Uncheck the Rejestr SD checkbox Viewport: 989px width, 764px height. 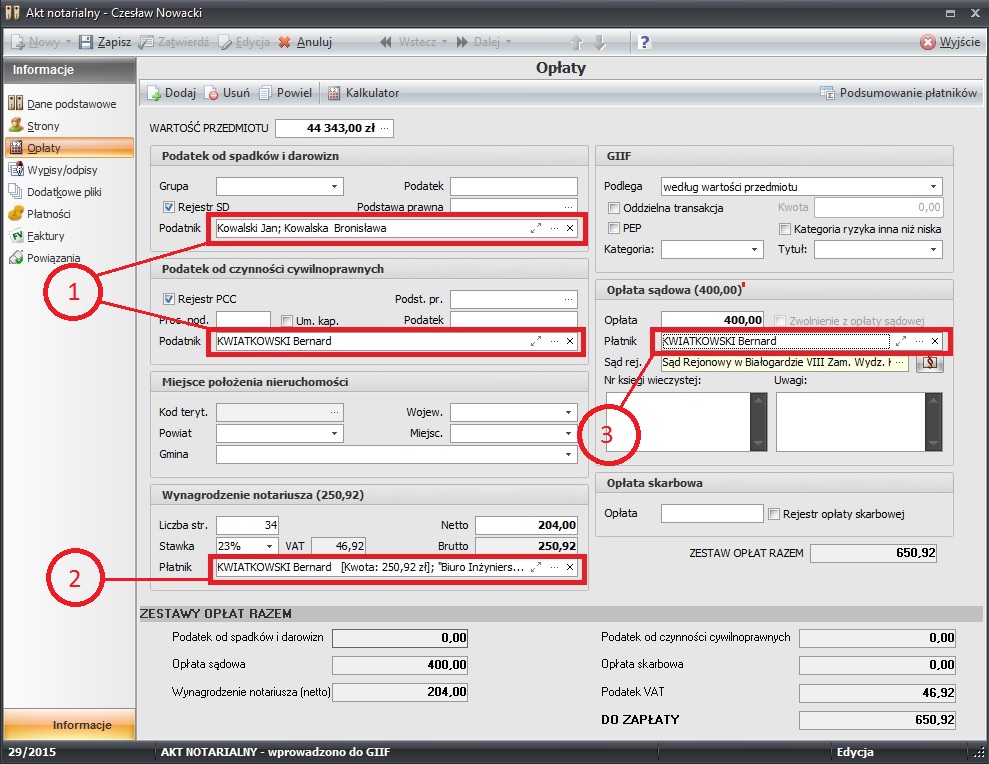[x=169, y=207]
